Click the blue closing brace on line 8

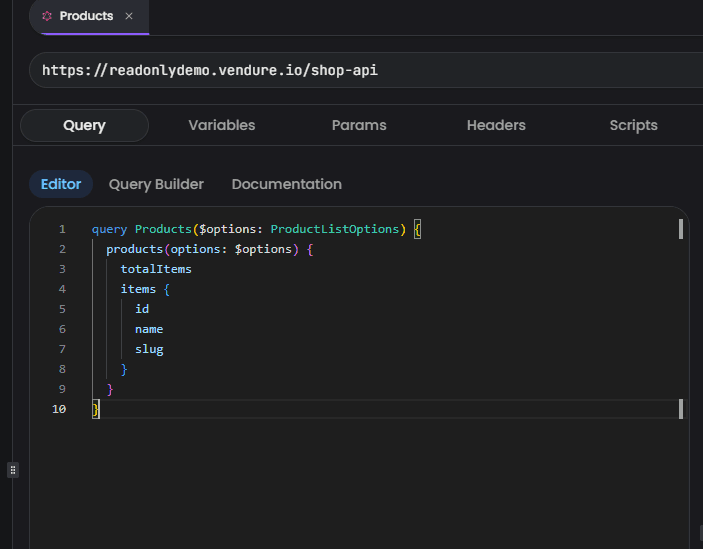(x=124, y=370)
